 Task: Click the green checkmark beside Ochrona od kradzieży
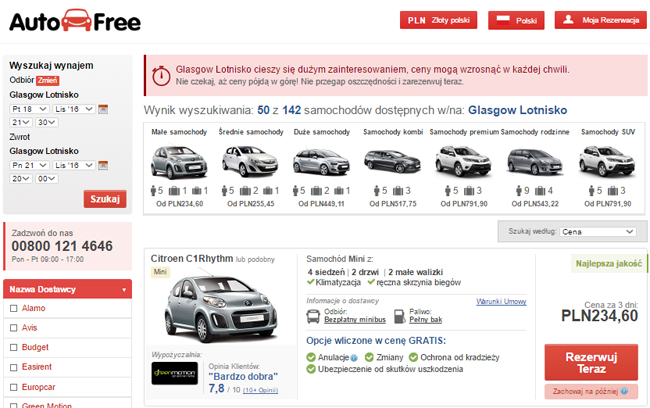pos(413,357)
